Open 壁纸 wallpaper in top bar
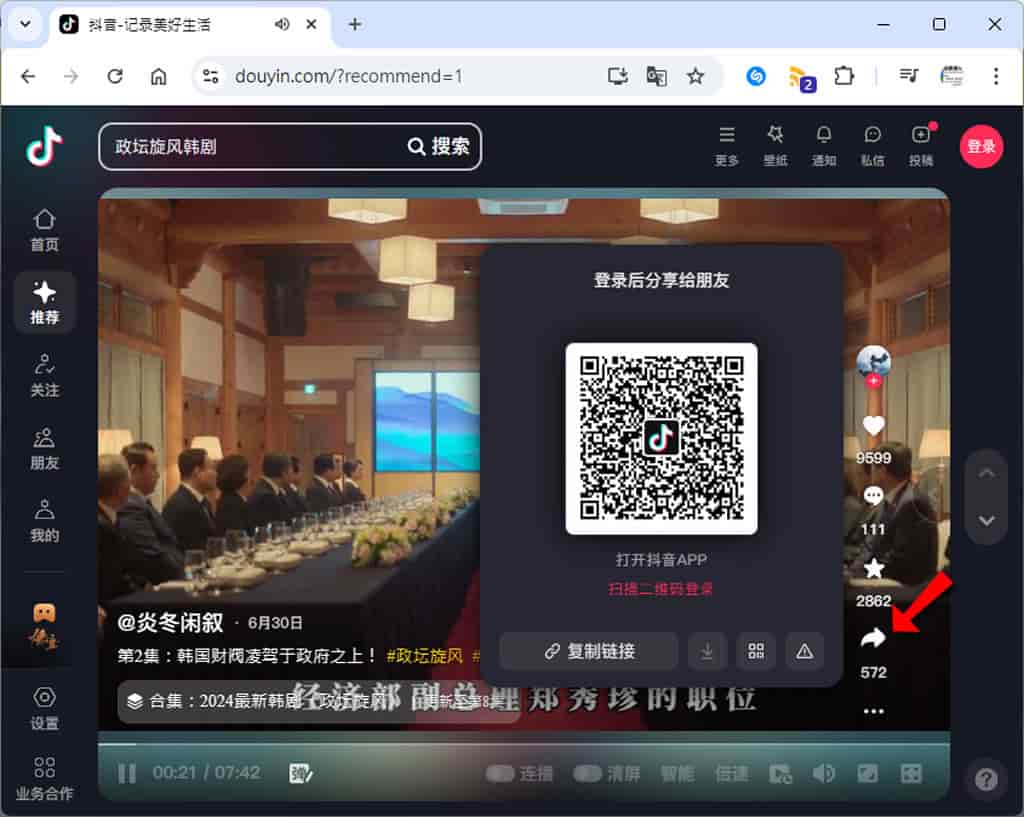This screenshot has height=817, width=1024. (775, 146)
